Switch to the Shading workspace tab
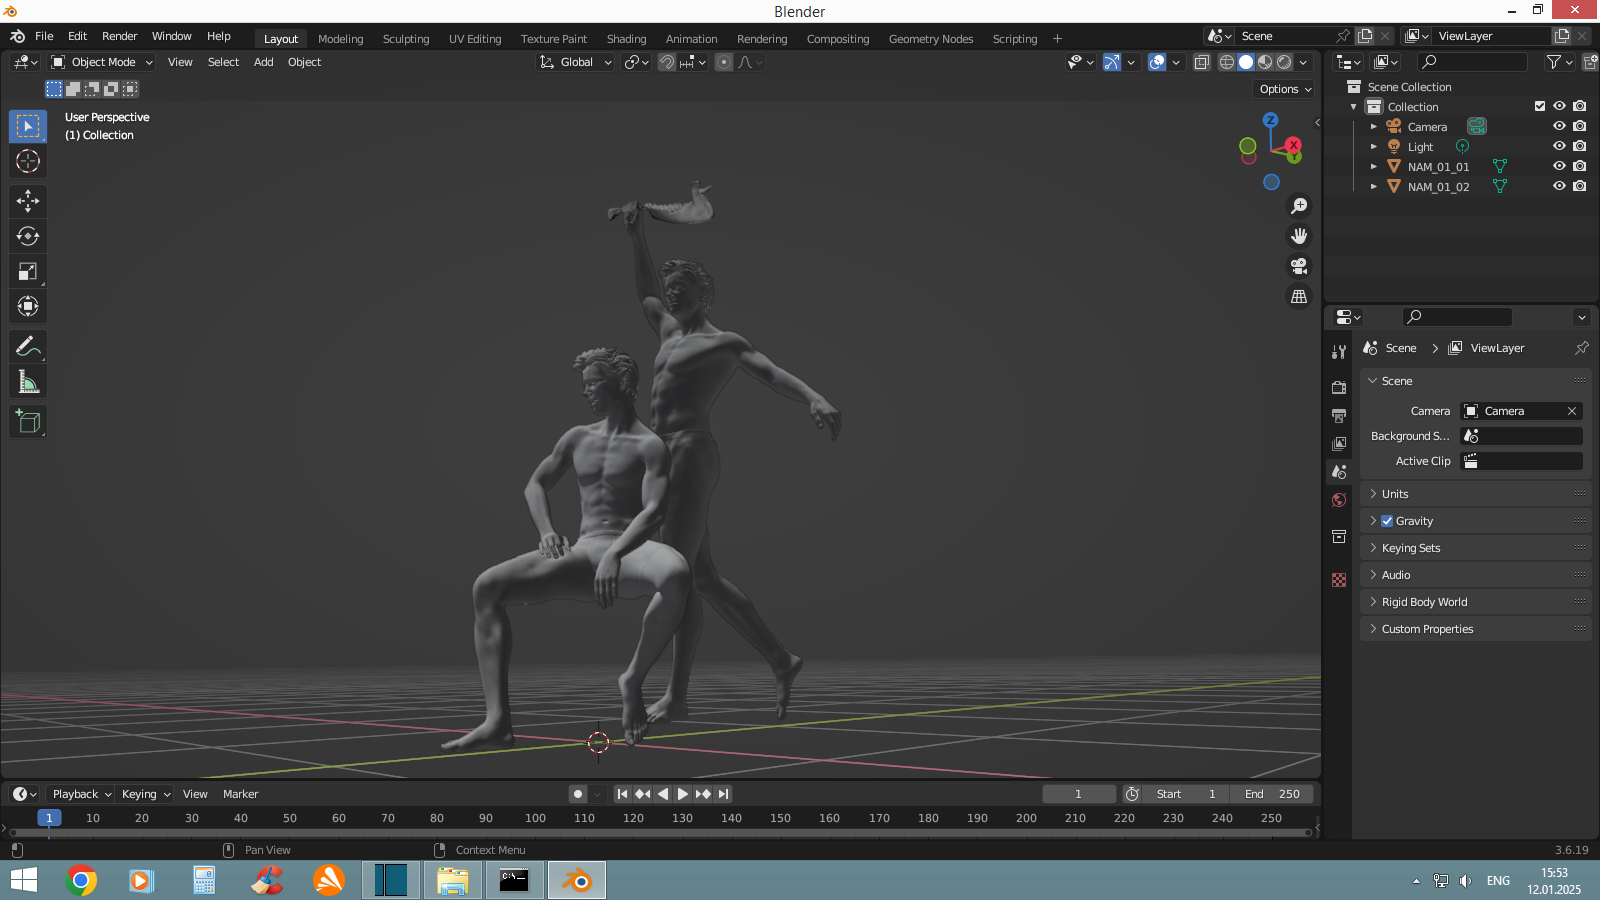 627,39
